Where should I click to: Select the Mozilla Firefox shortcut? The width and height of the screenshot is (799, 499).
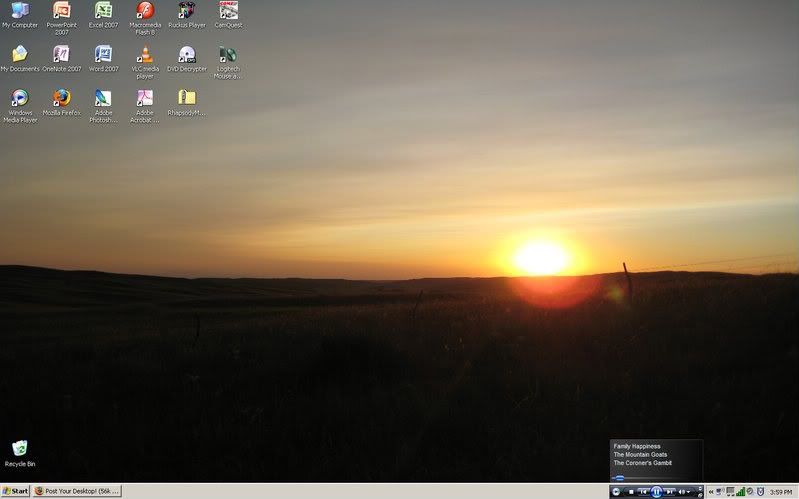[x=62, y=103]
